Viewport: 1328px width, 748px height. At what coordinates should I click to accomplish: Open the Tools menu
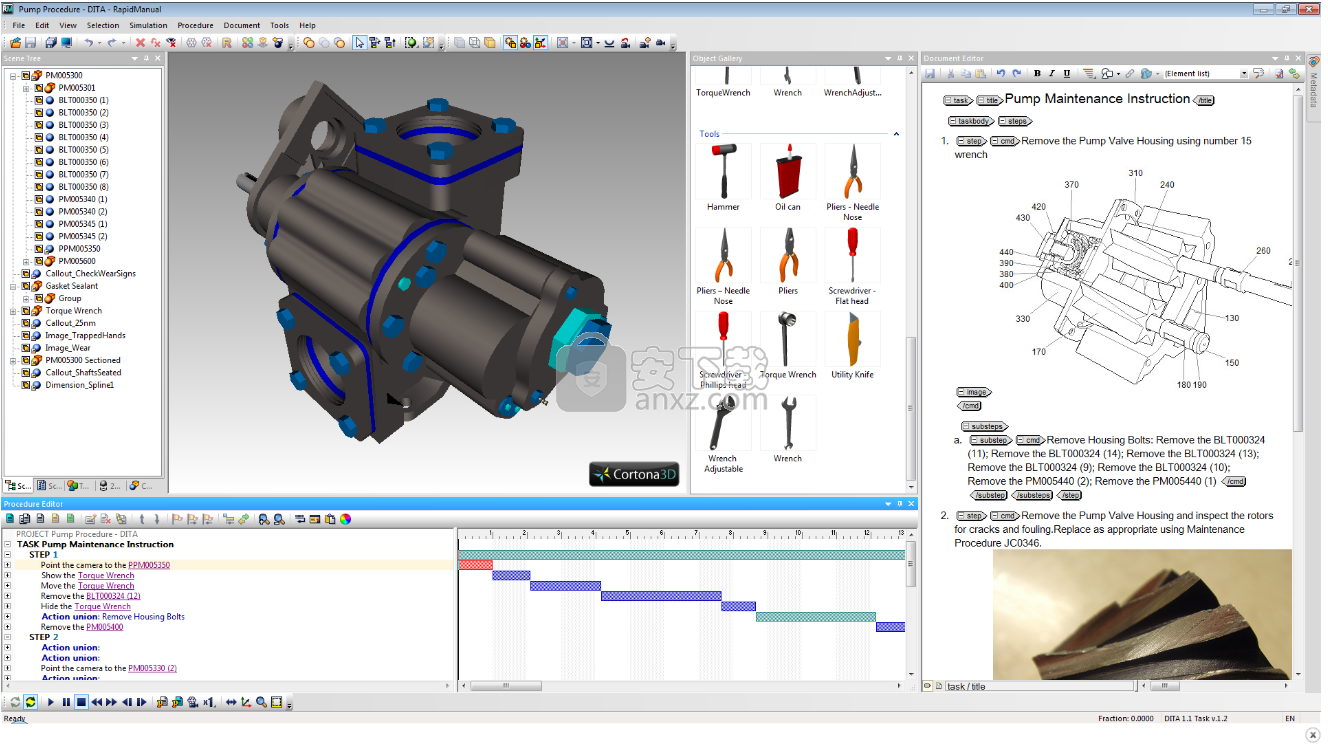click(x=280, y=25)
